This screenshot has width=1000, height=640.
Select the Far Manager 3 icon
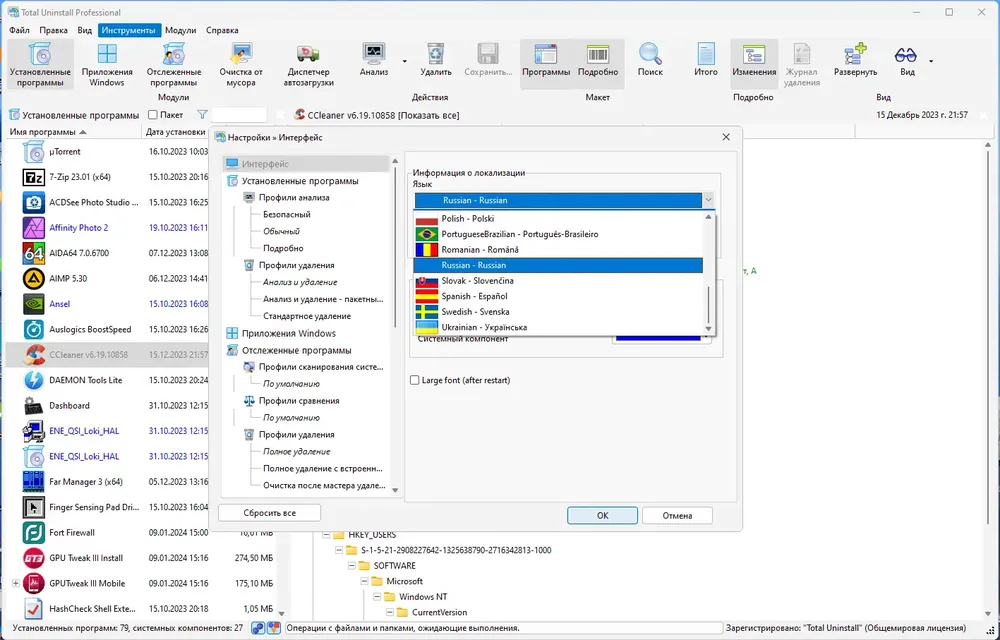tap(33, 482)
